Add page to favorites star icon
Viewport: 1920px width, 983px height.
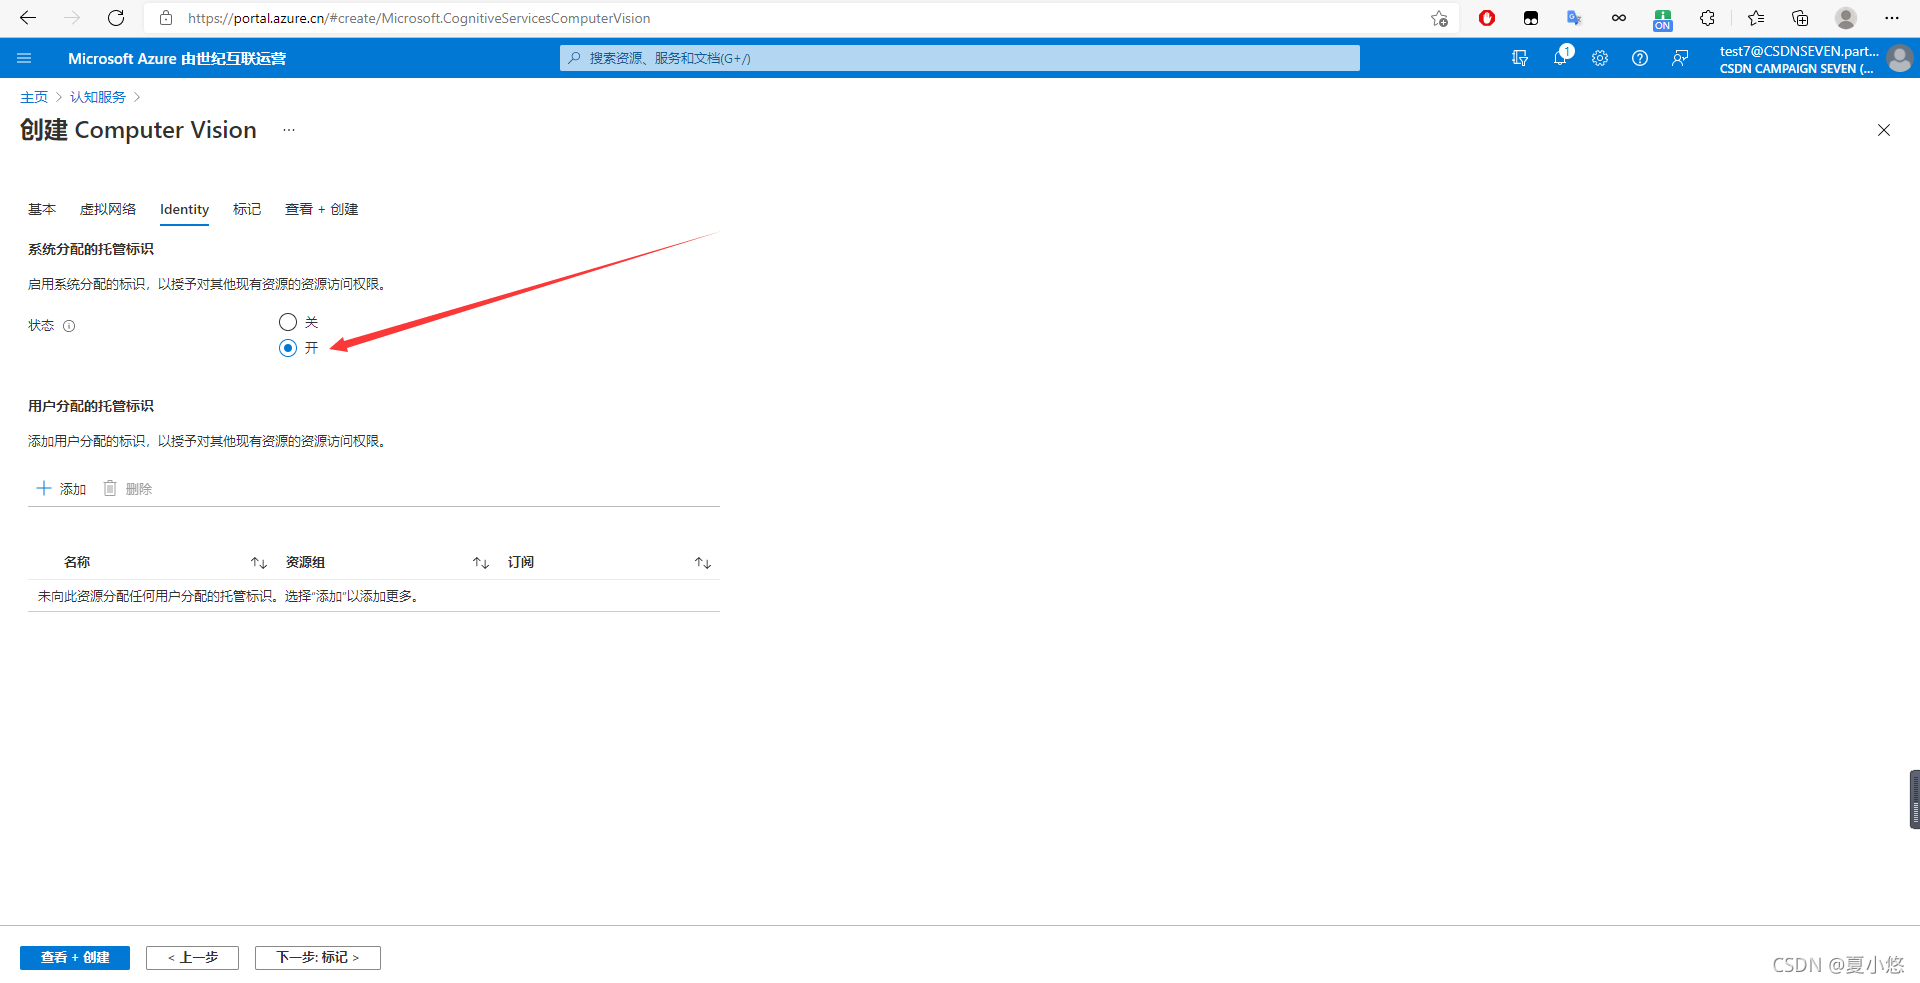pyautogui.click(x=1439, y=18)
